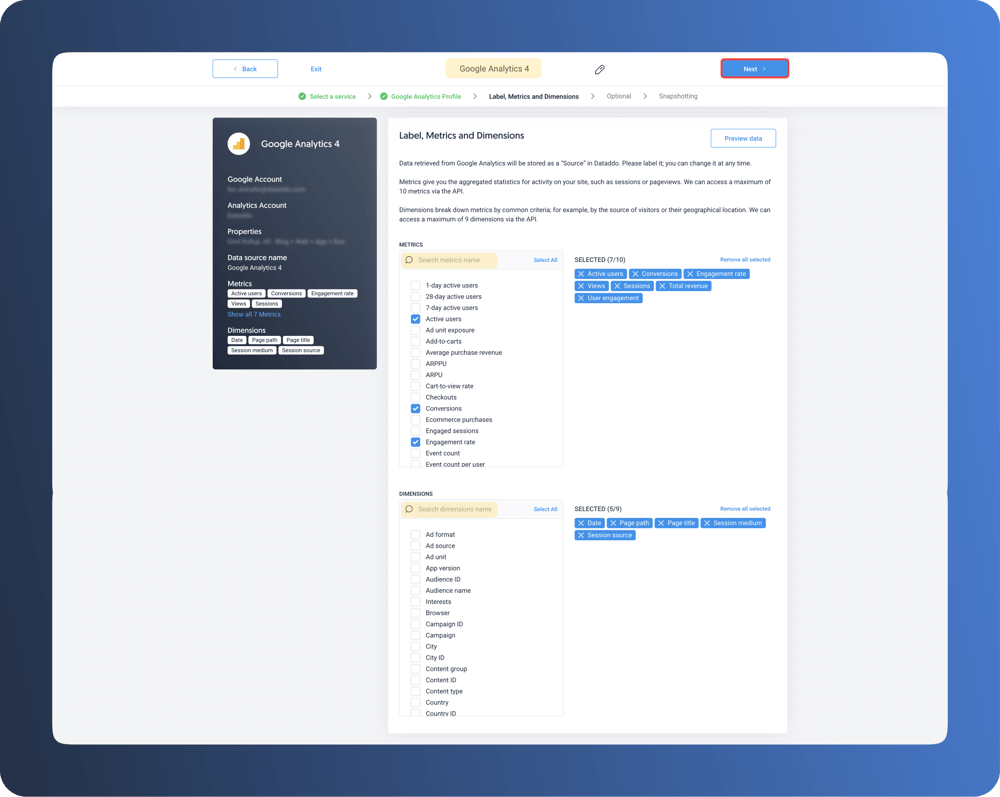Check the 1-day active users metric
Image resolution: width=1000 pixels, height=797 pixels.
tap(415, 286)
